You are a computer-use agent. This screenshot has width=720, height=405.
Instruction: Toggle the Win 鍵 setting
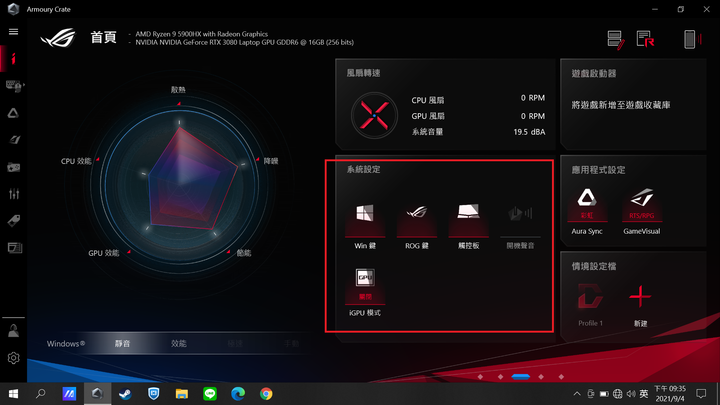365,226
